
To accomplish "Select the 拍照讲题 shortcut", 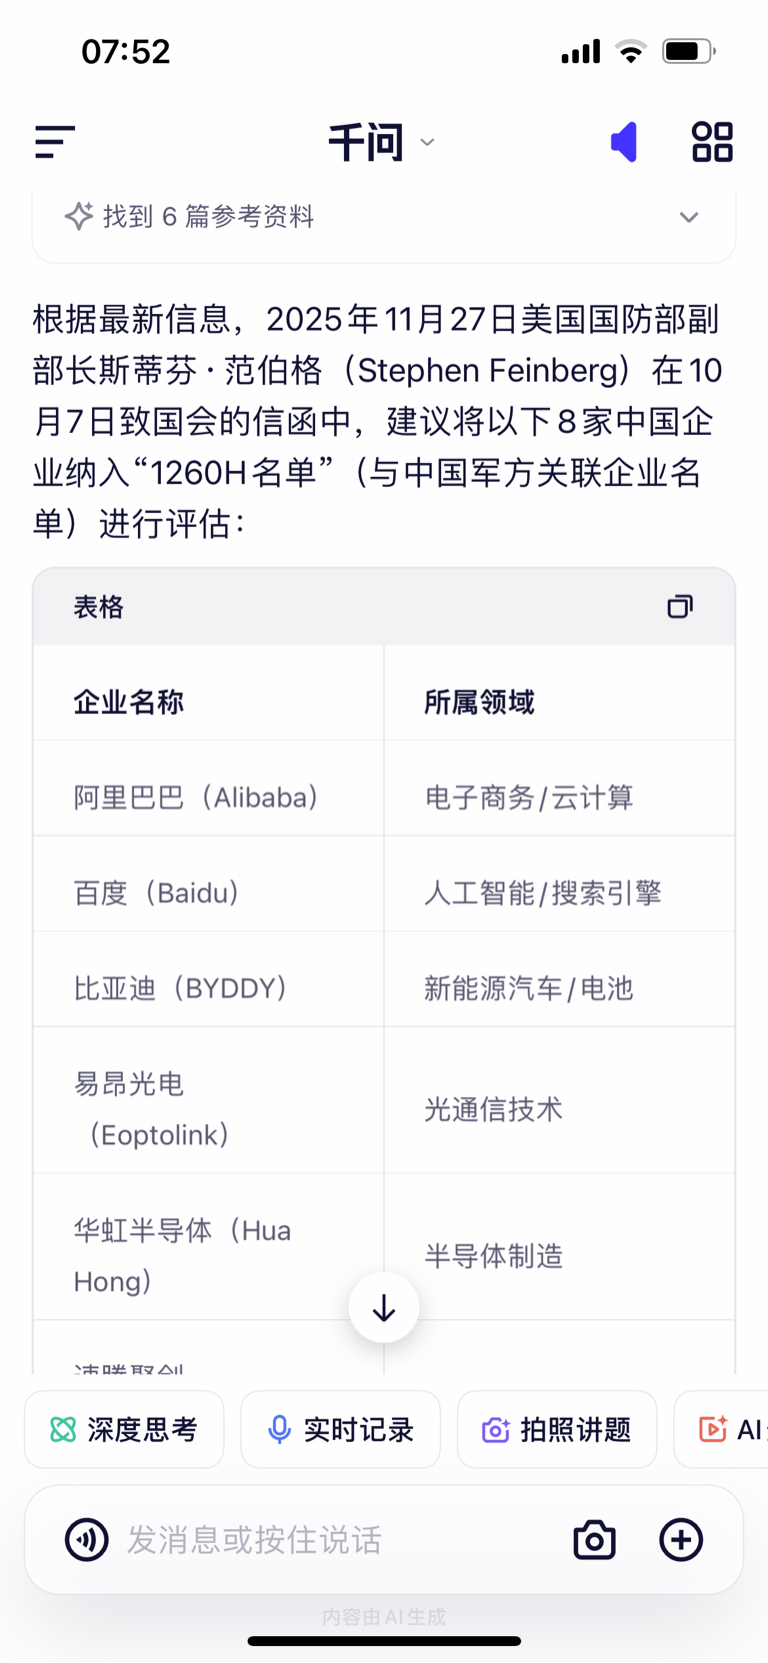I will point(556,1430).
